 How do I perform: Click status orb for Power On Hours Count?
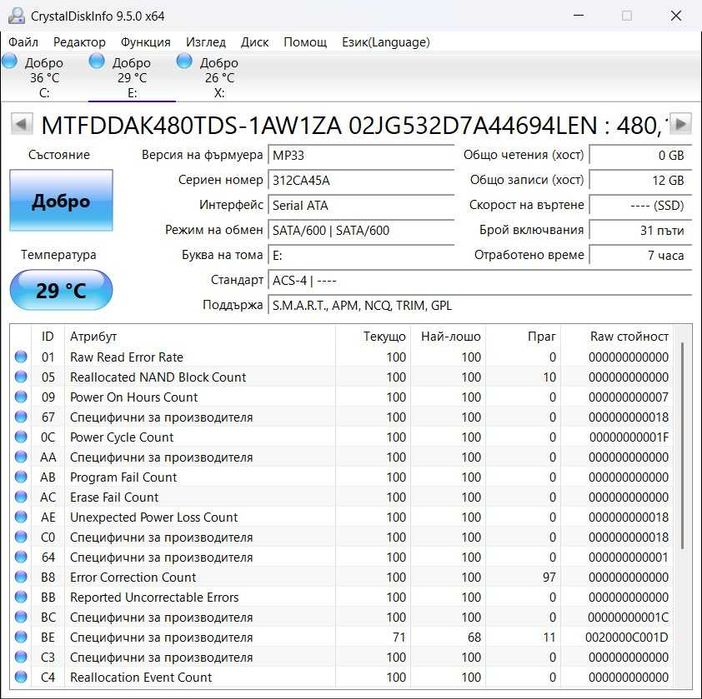[21, 397]
